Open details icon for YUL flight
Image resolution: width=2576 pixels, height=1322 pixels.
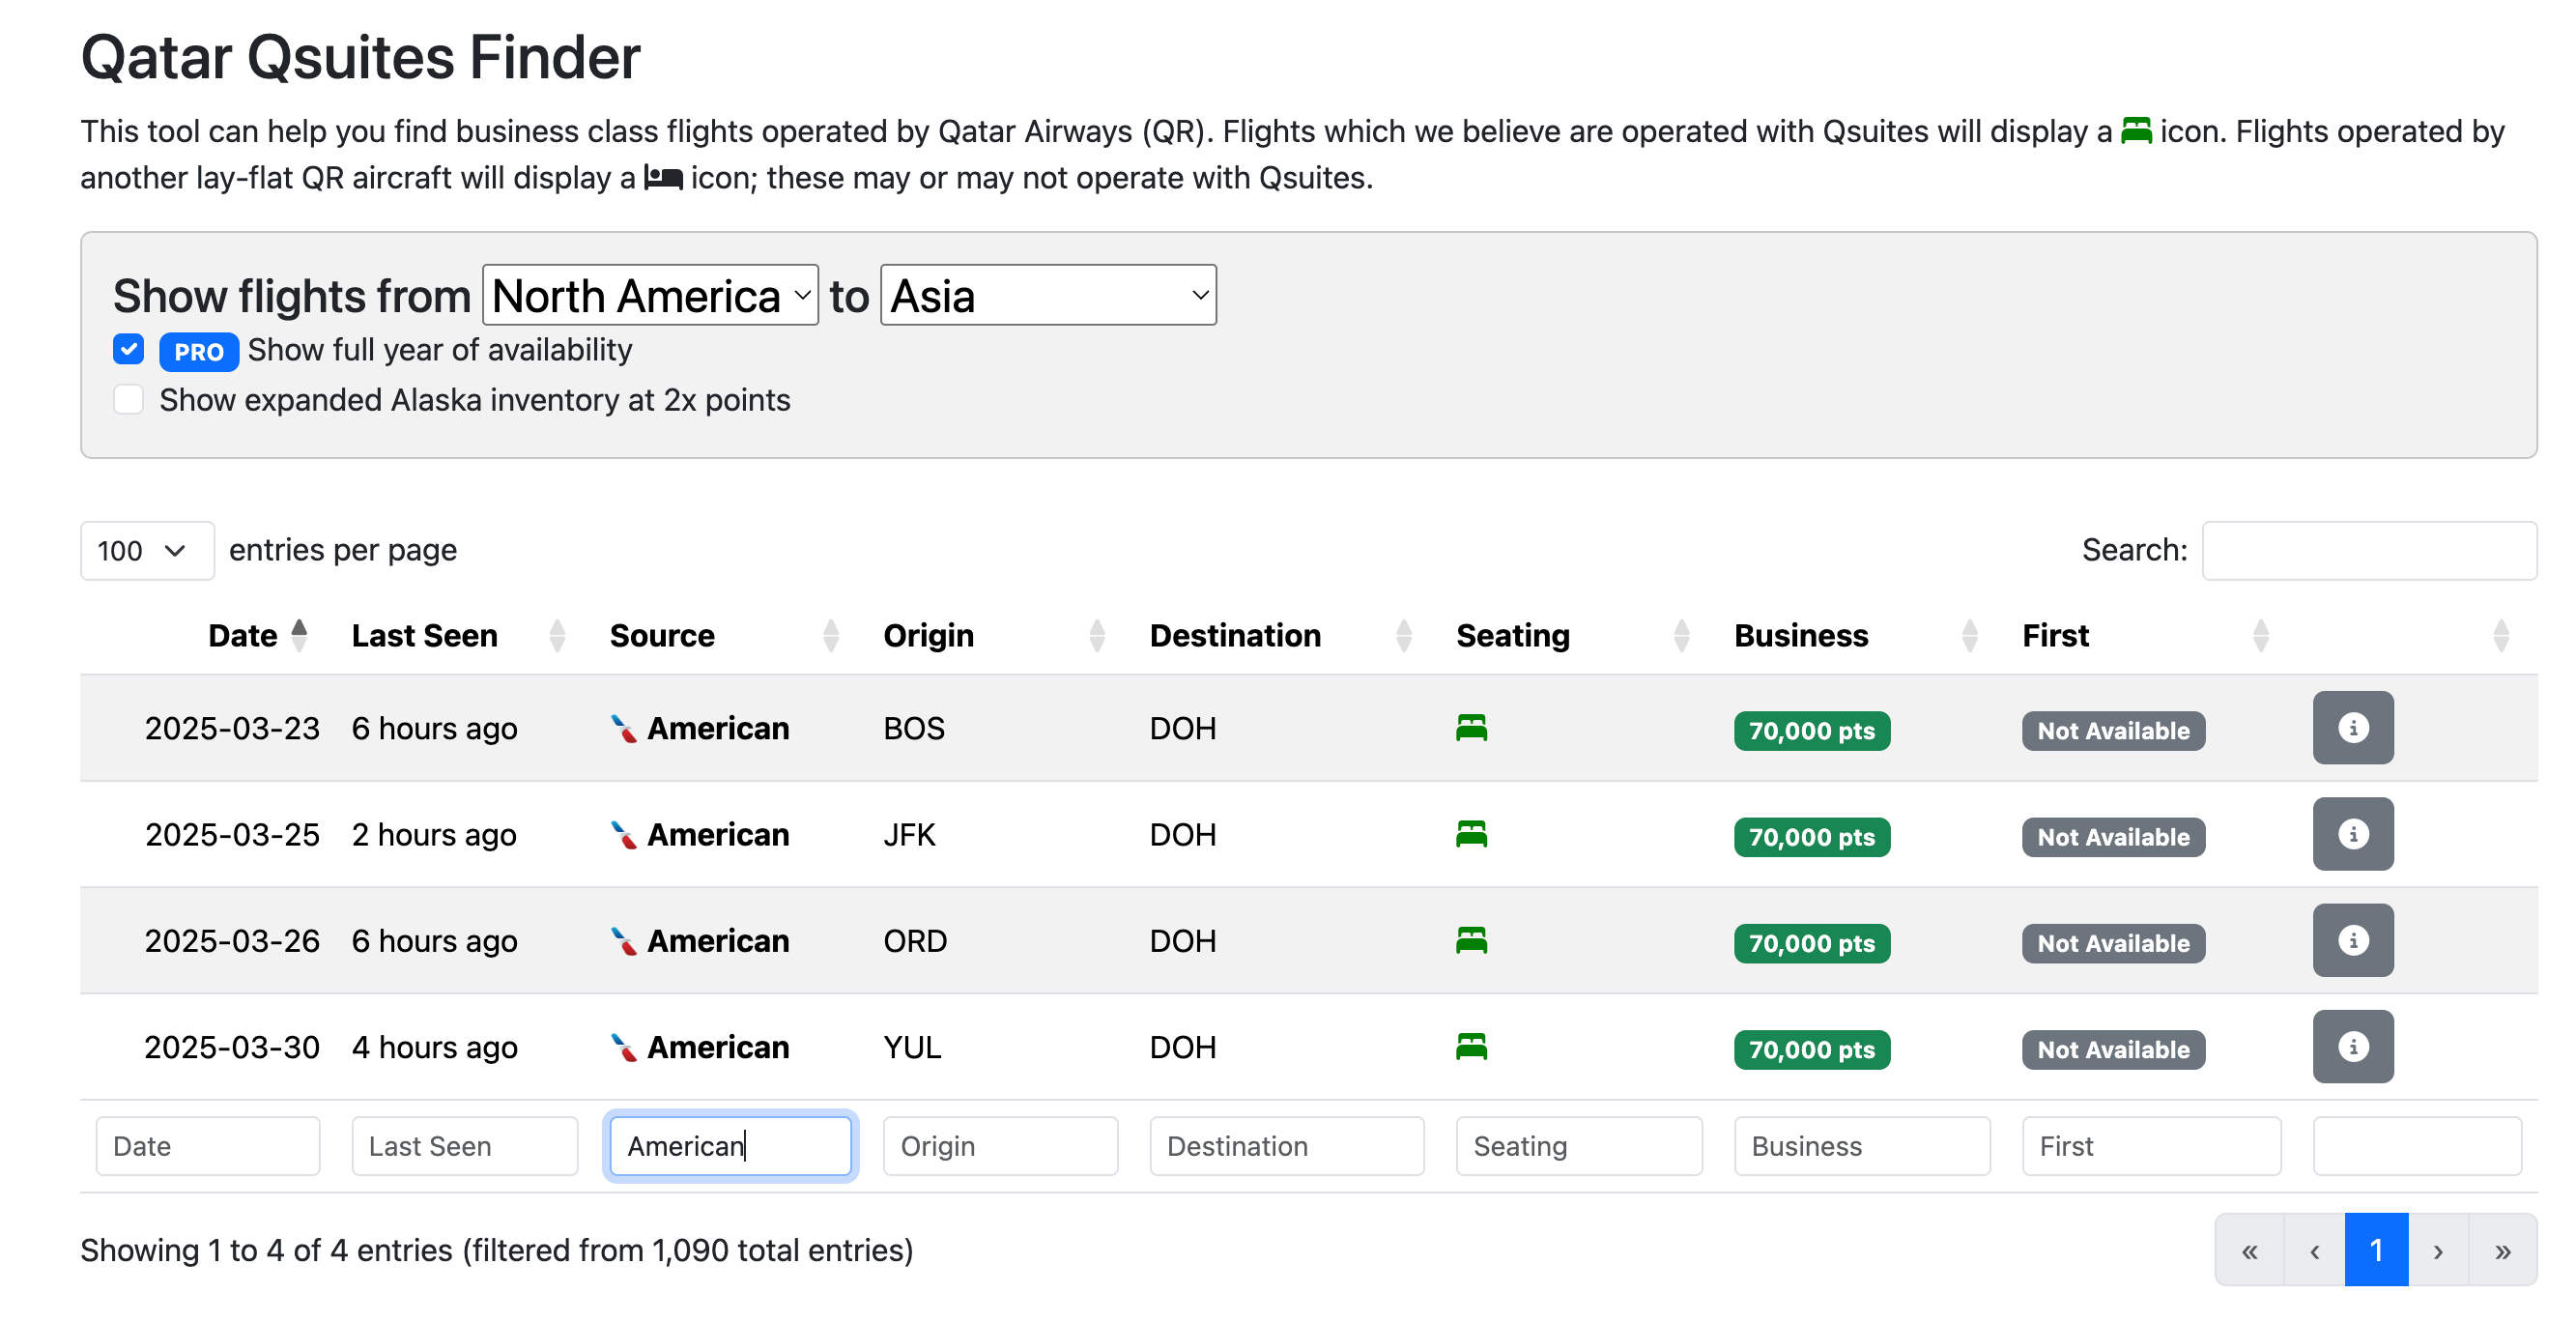[x=2352, y=1046]
